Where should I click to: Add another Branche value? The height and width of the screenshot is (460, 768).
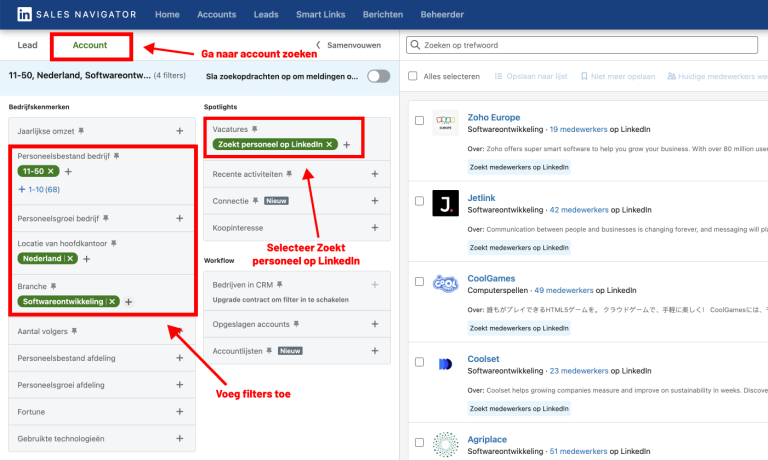pyautogui.click(x=128, y=302)
